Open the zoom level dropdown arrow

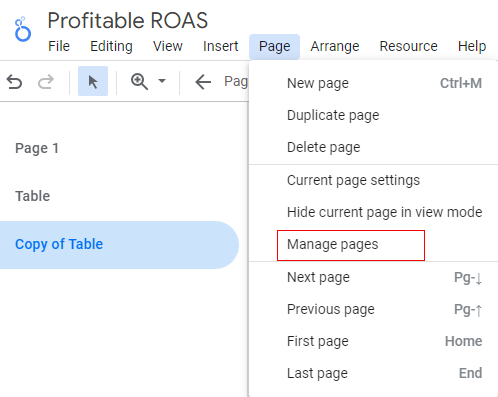(162, 81)
